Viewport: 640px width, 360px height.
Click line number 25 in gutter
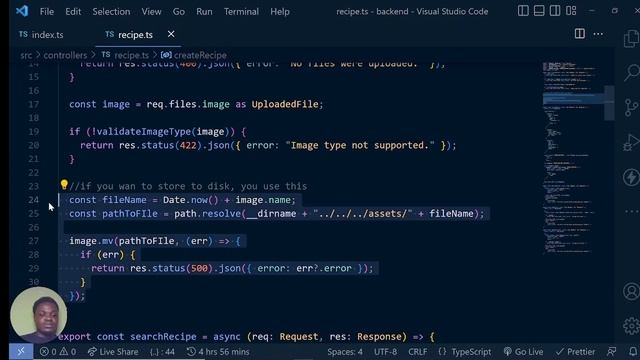pos(33,213)
